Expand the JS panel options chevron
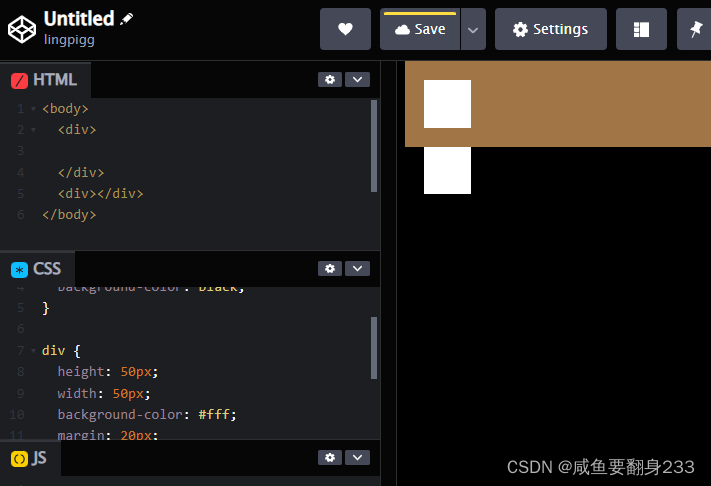Viewport: 711px width, 486px height. [357, 457]
